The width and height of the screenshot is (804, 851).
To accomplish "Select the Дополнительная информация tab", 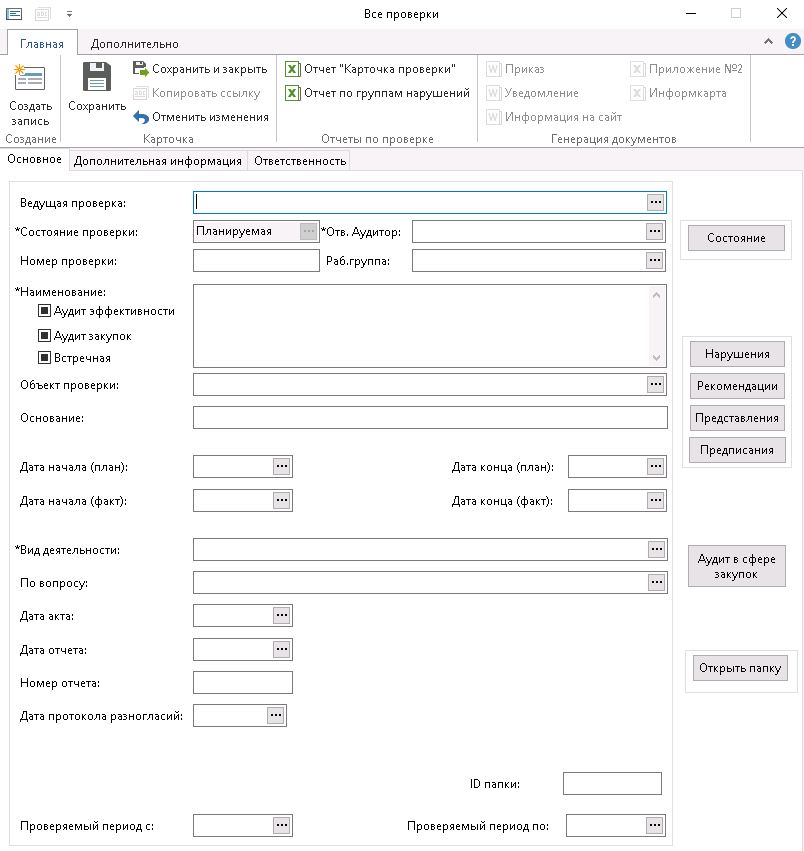I will click(x=157, y=161).
